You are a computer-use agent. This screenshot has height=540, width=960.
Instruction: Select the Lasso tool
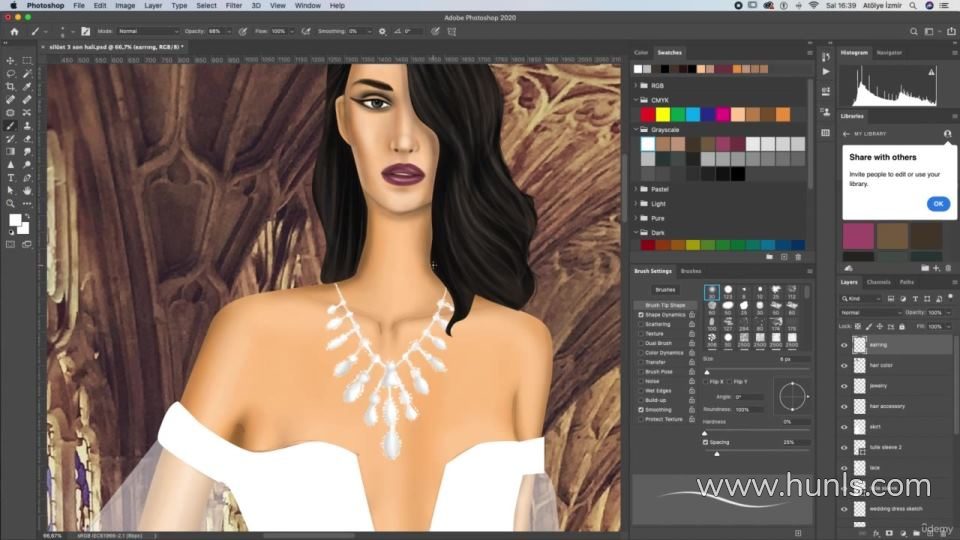[x=11, y=74]
